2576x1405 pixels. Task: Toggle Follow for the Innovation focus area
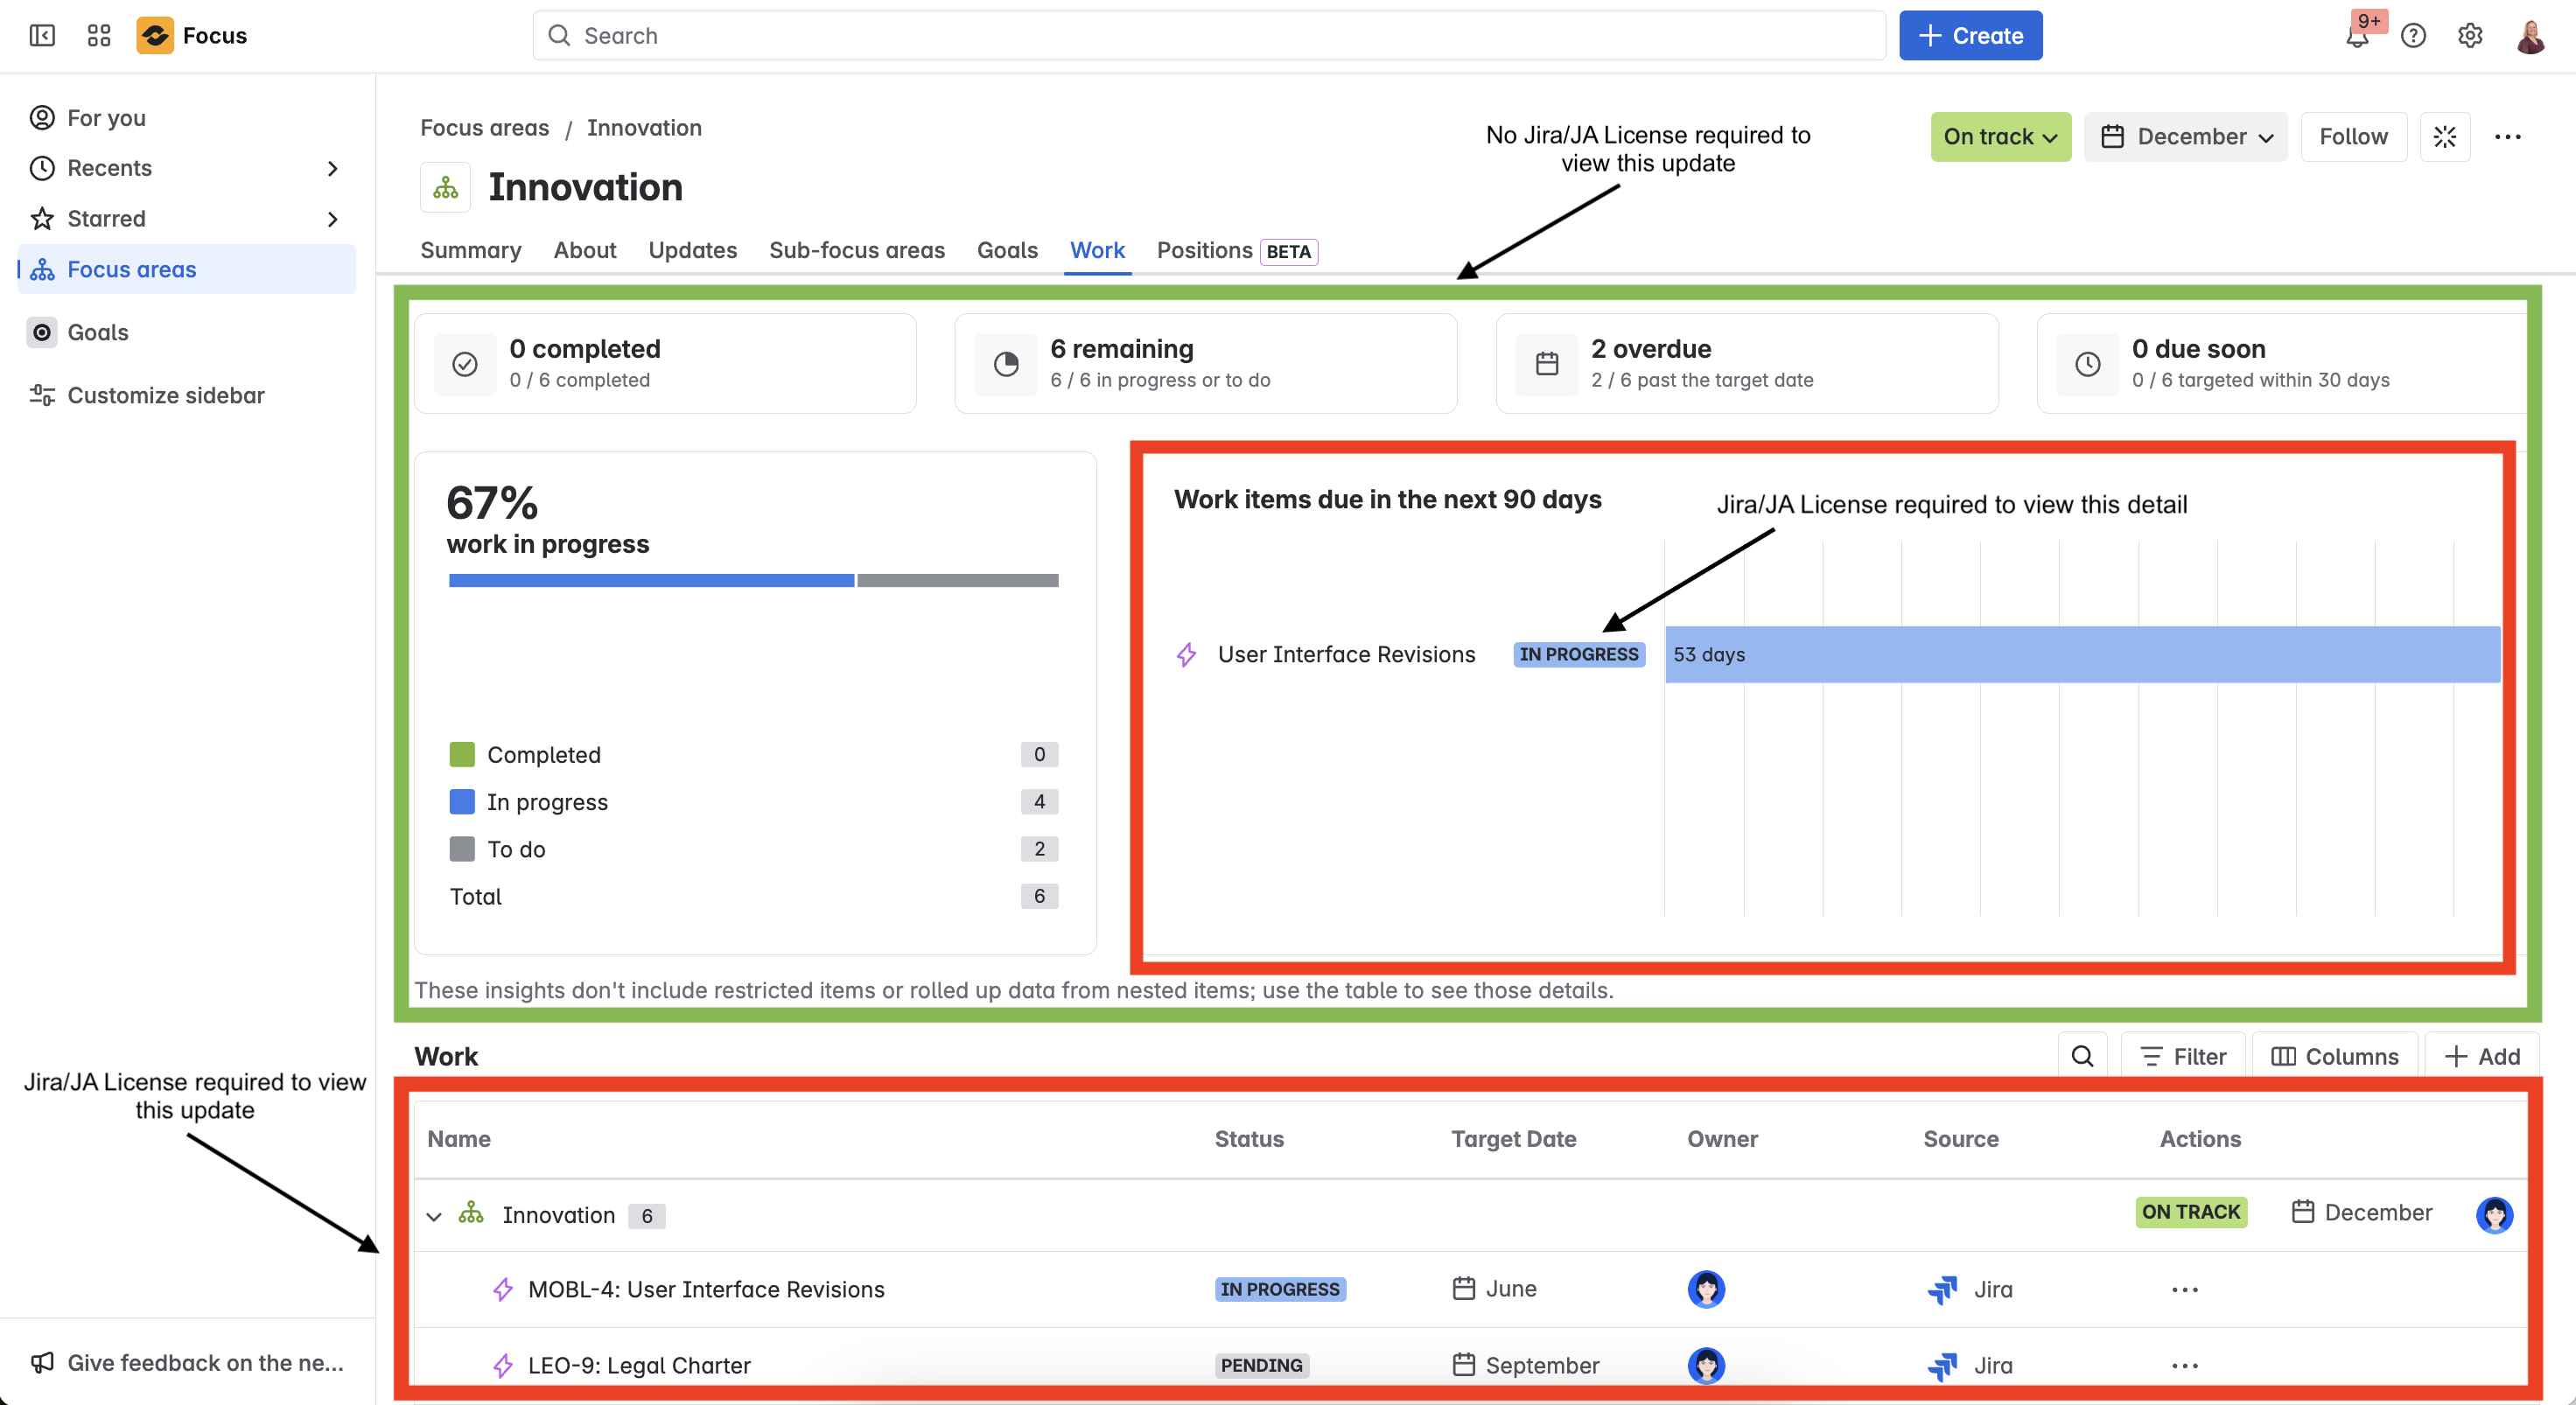tap(2353, 137)
